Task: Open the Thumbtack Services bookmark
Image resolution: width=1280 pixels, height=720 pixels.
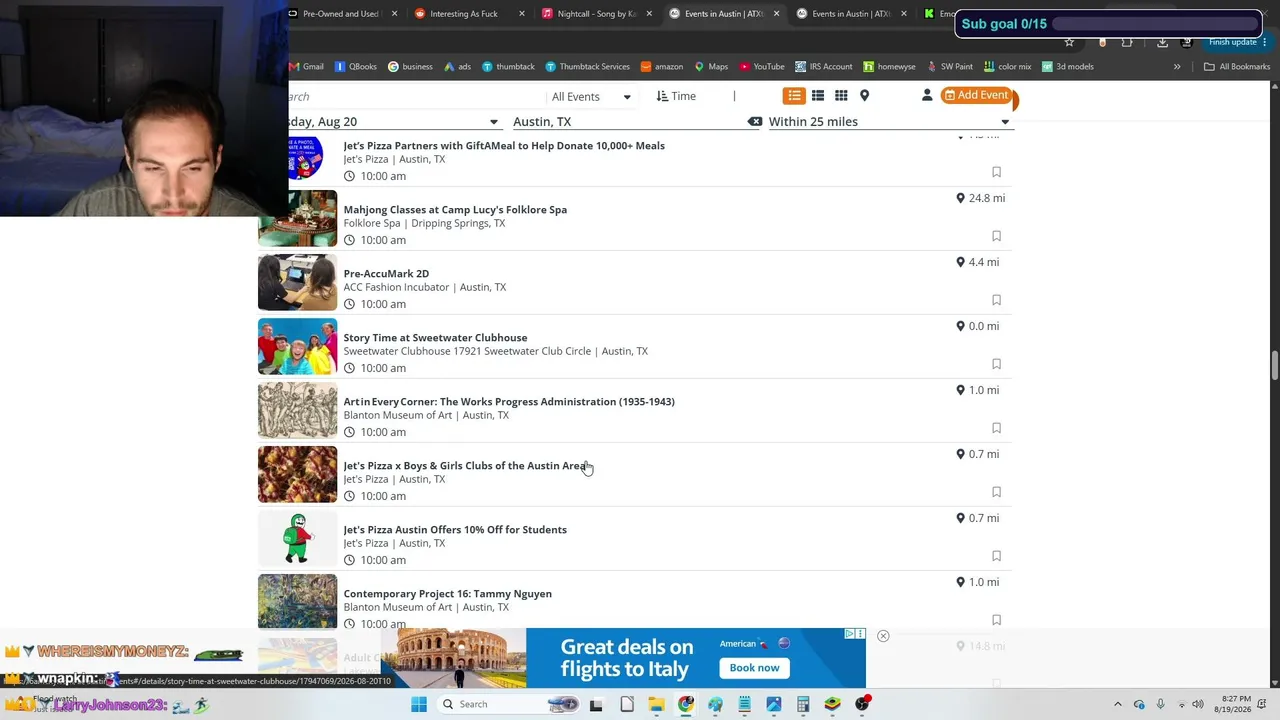Action: coord(588,67)
